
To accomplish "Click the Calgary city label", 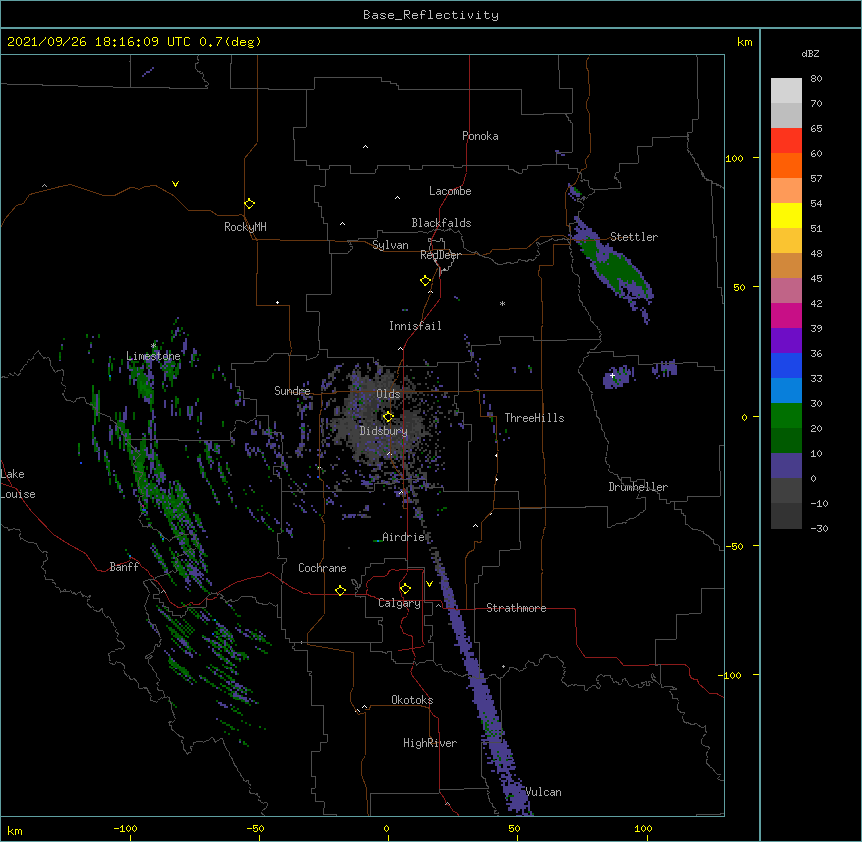I will 399,603.
